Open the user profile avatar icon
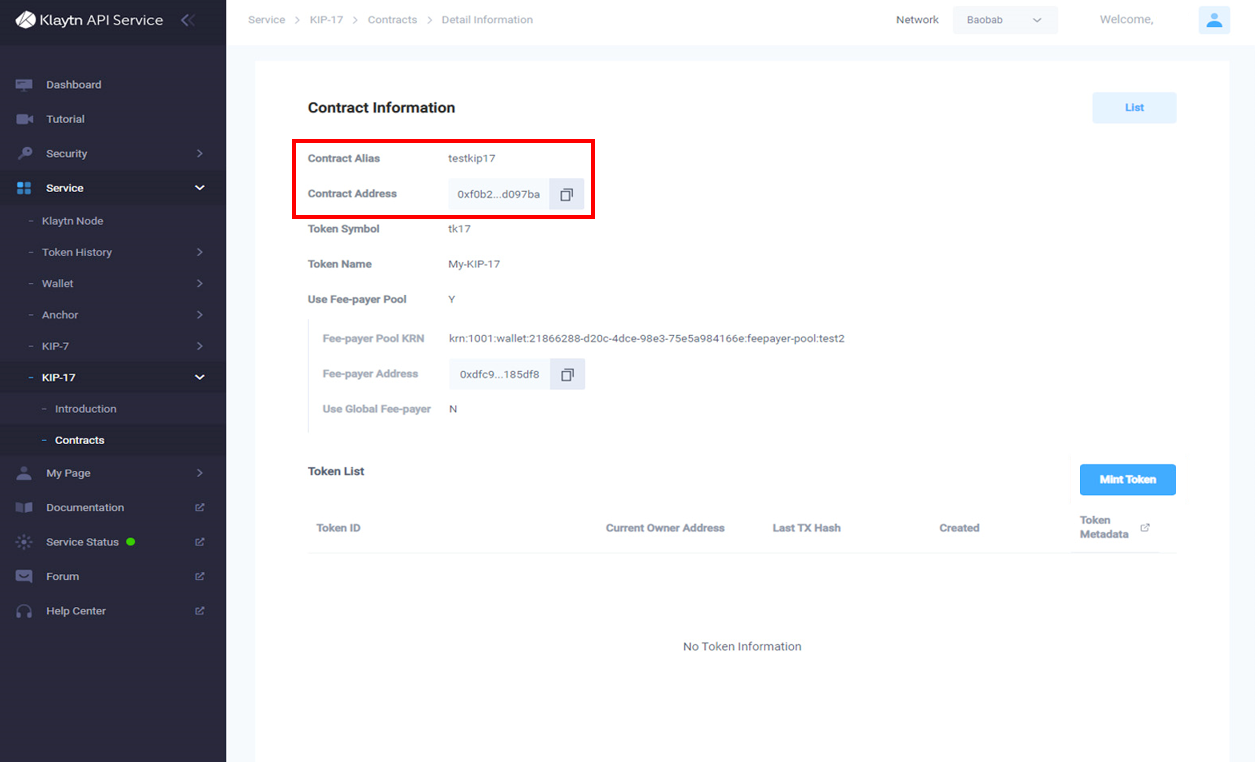This screenshot has width=1255, height=762. pyautogui.click(x=1214, y=20)
